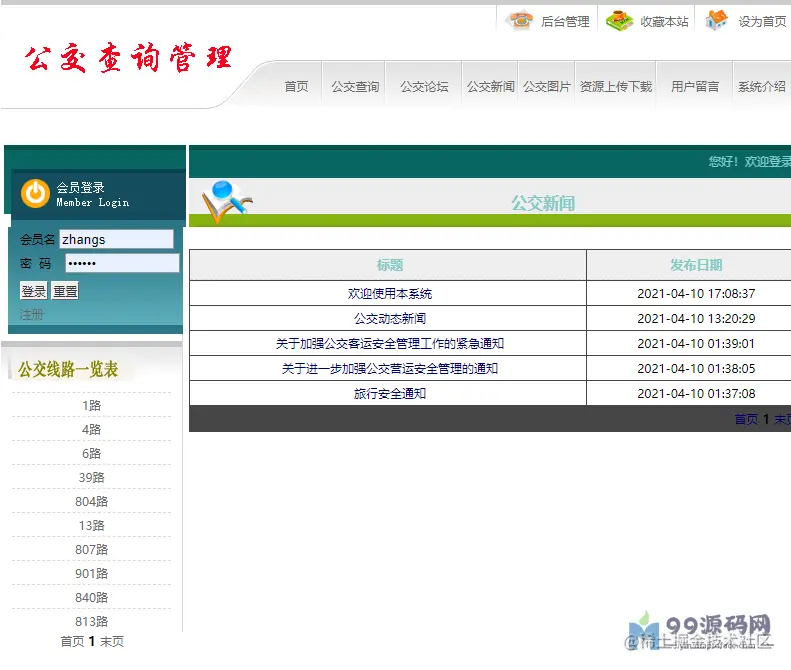This screenshot has height=670, width=791.
Task: Select bus route 901路
Action: tap(91, 574)
